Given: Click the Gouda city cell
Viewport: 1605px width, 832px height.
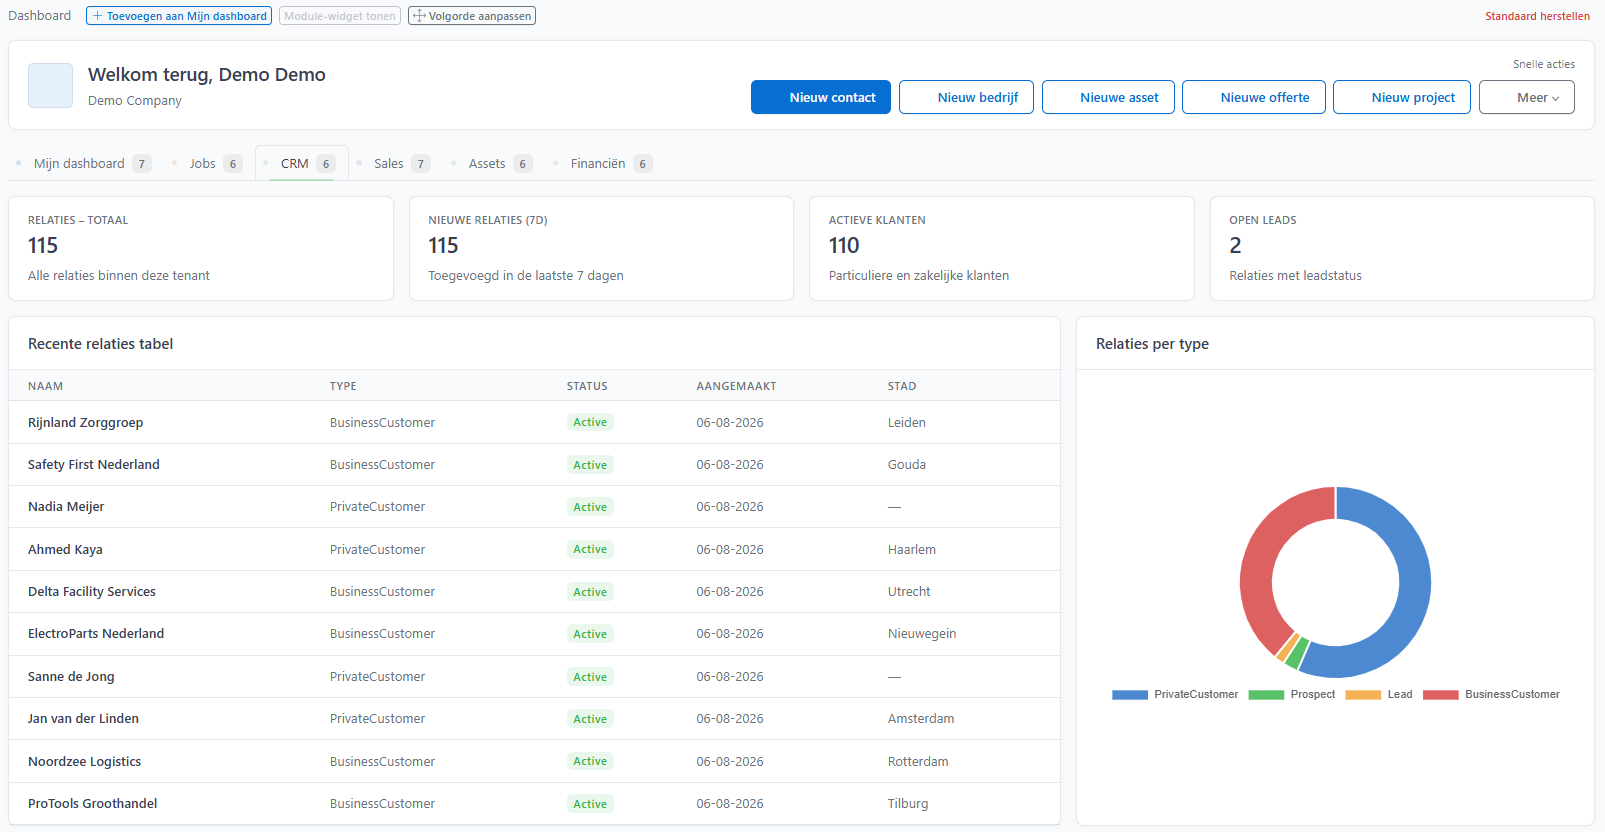Looking at the screenshot, I should (907, 464).
